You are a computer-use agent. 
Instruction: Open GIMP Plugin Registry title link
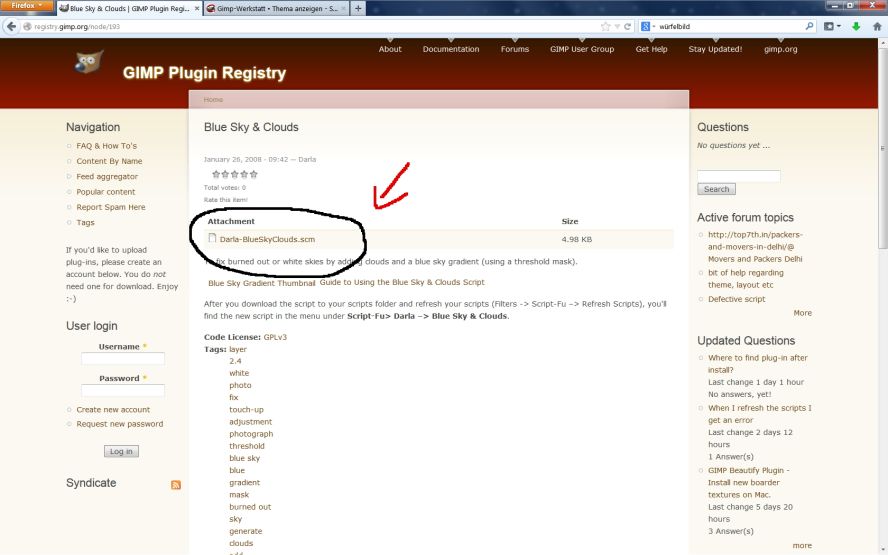click(204, 72)
